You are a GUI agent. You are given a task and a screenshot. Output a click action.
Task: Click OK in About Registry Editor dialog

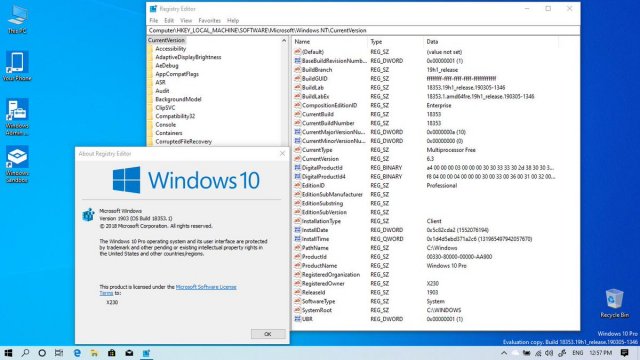click(x=268, y=334)
